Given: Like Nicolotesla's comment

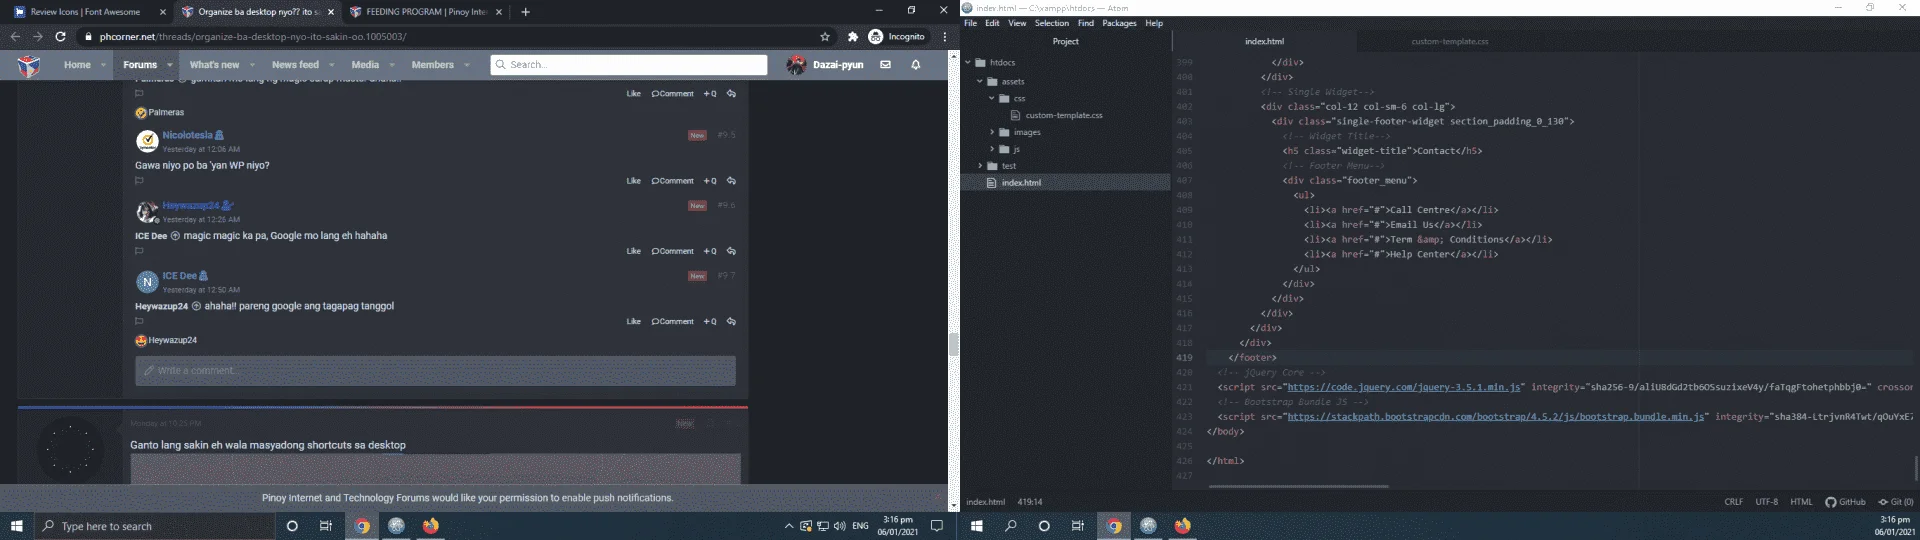Looking at the screenshot, I should pyautogui.click(x=633, y=181).
